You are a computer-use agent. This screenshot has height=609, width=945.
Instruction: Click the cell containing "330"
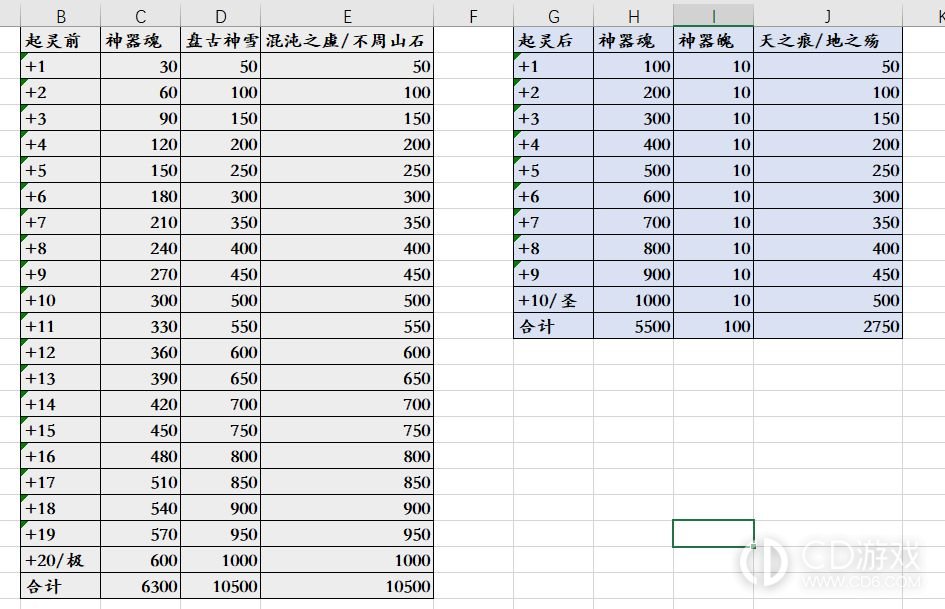pyautogui.click(x=140, y=326)
